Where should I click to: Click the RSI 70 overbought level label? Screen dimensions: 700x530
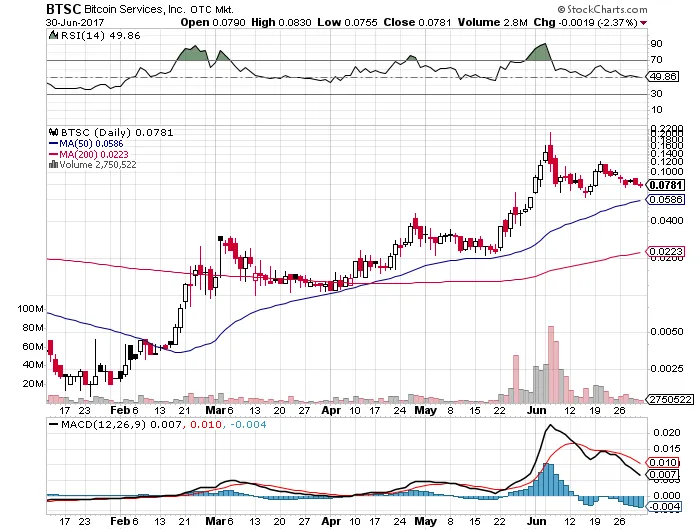click(657, 59)
